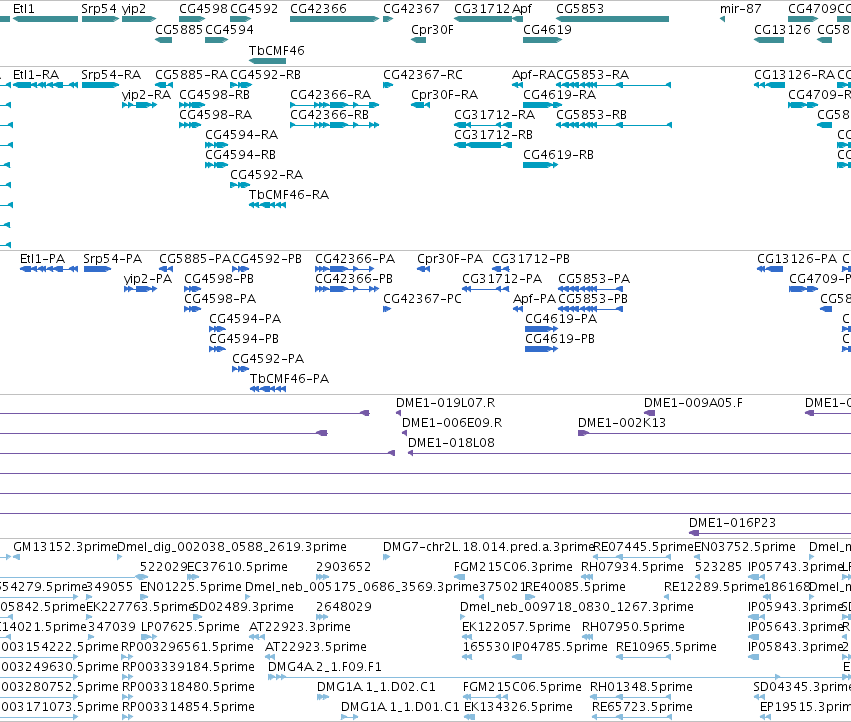
Task: Click BAC end DME1-006E09.R
Action: (x=404, y=433)
